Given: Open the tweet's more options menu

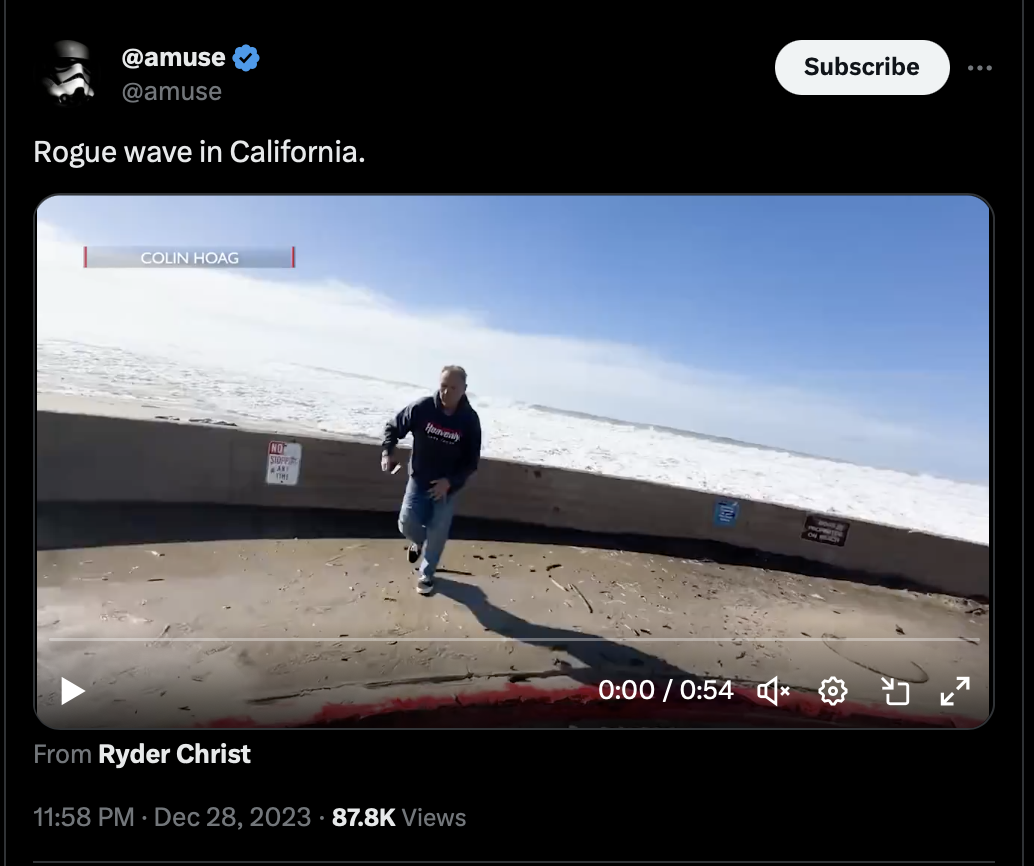Looking at the screenshot, I should [980, 68].
